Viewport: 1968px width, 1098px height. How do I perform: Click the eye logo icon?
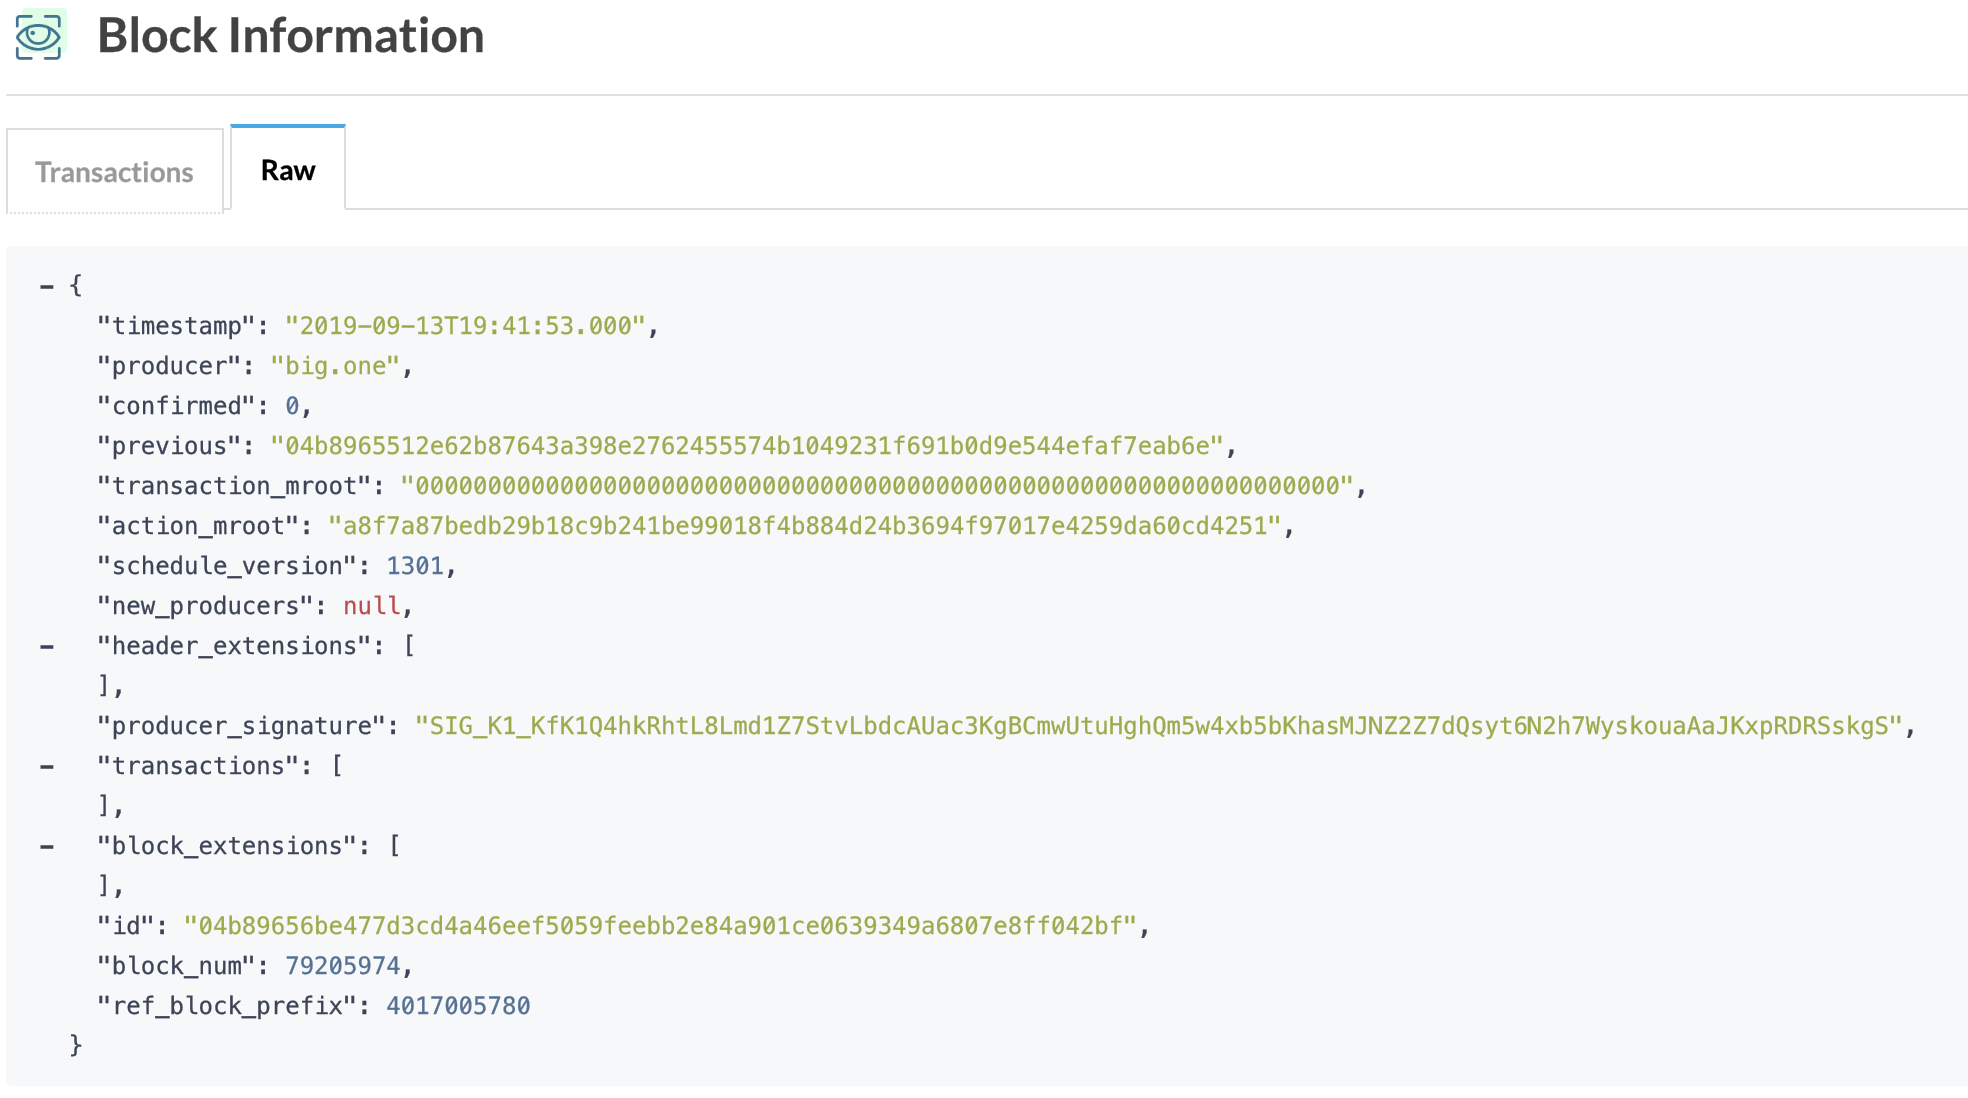point(40,35)
